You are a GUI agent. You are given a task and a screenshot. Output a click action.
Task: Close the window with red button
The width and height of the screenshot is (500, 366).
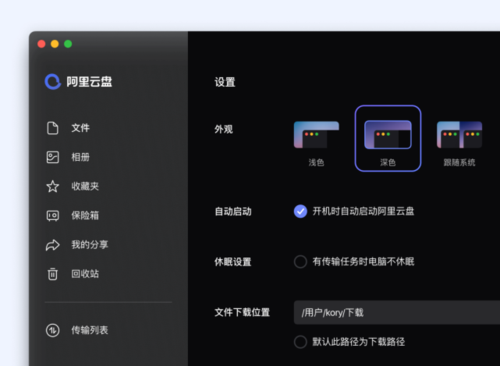pos(41,44)
